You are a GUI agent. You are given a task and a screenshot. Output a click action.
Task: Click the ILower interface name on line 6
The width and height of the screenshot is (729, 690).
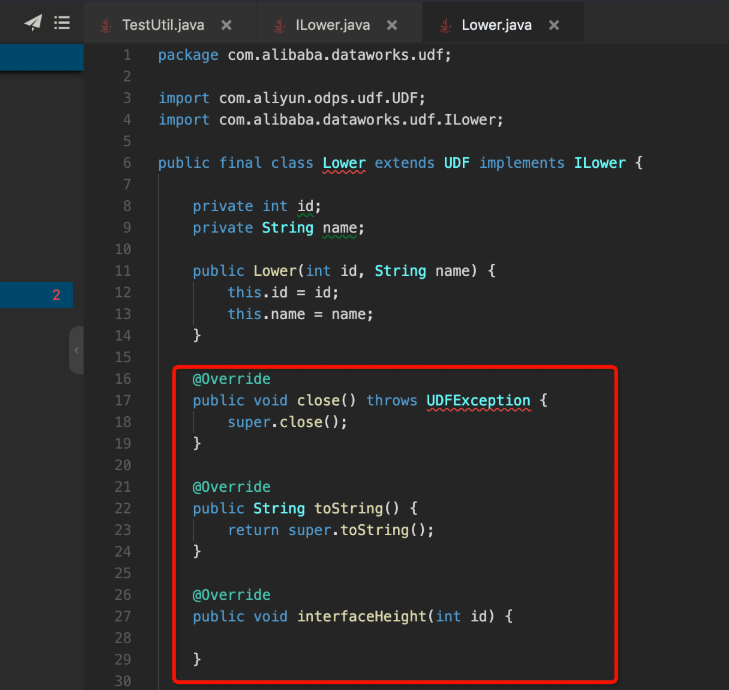600,163
